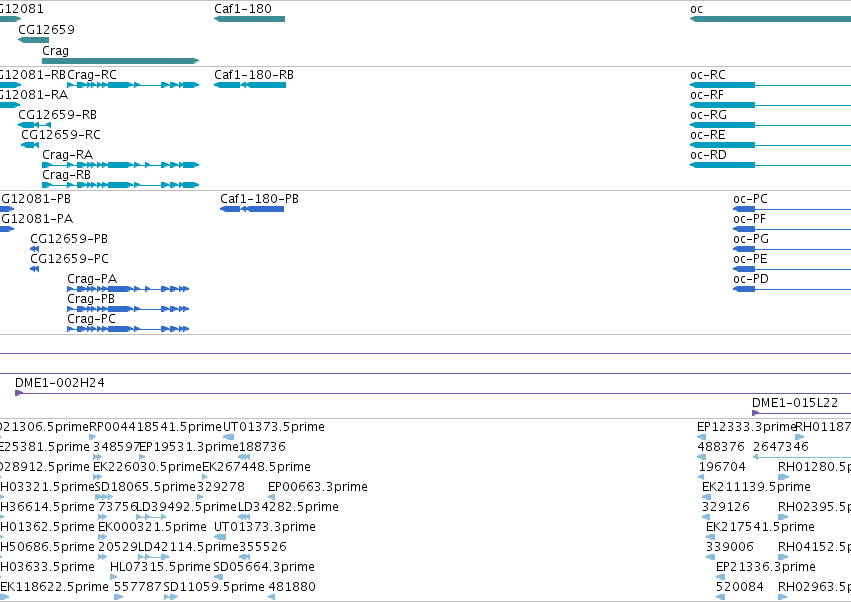This screenshot has width=851, height=602.
Task: Select the Crag-RA transcript label
Action: (67, 155)
